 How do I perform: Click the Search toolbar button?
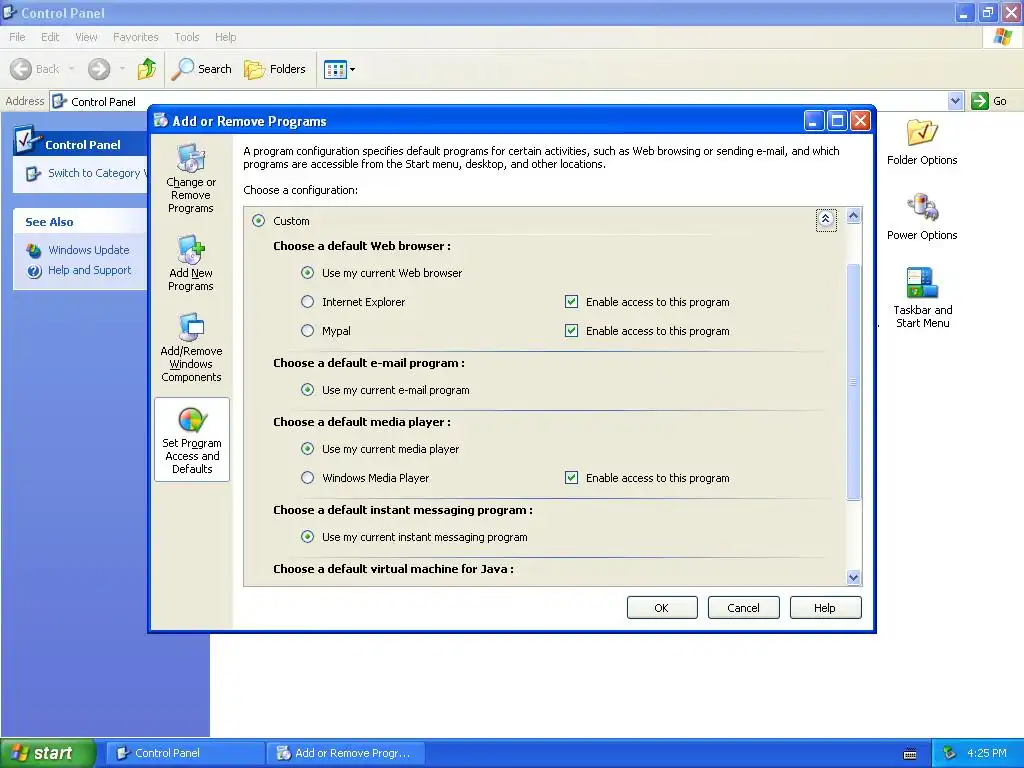[201, 69]
